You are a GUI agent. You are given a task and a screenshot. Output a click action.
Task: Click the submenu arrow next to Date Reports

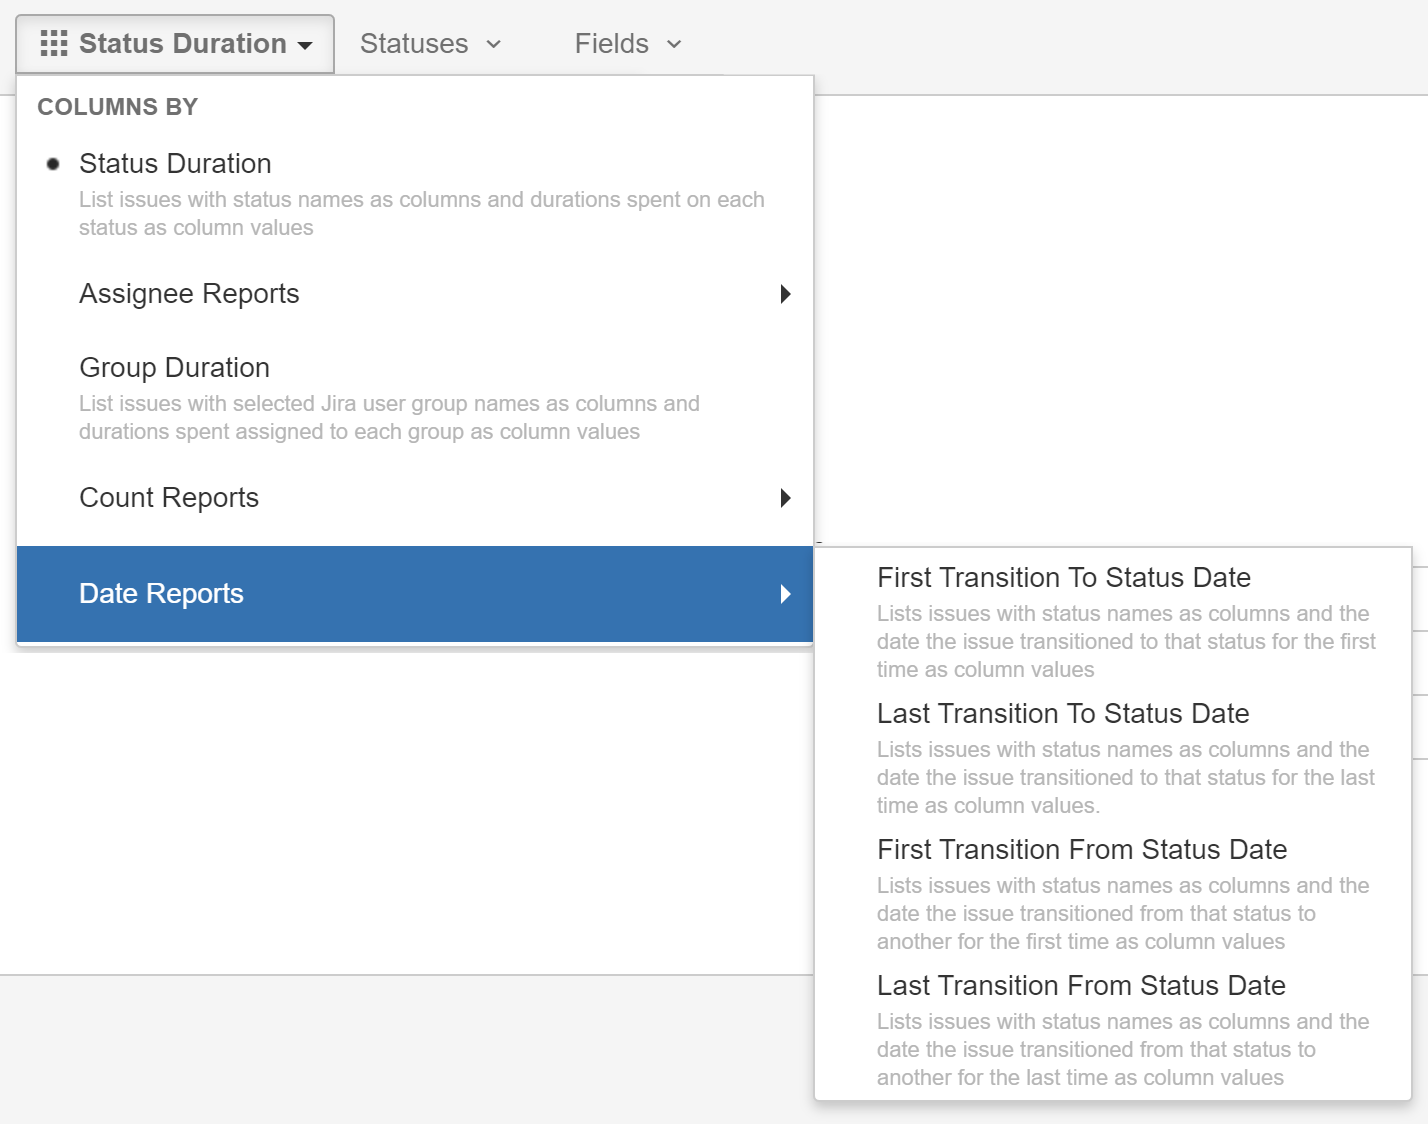pyautogui.click(x=786, y=594)
